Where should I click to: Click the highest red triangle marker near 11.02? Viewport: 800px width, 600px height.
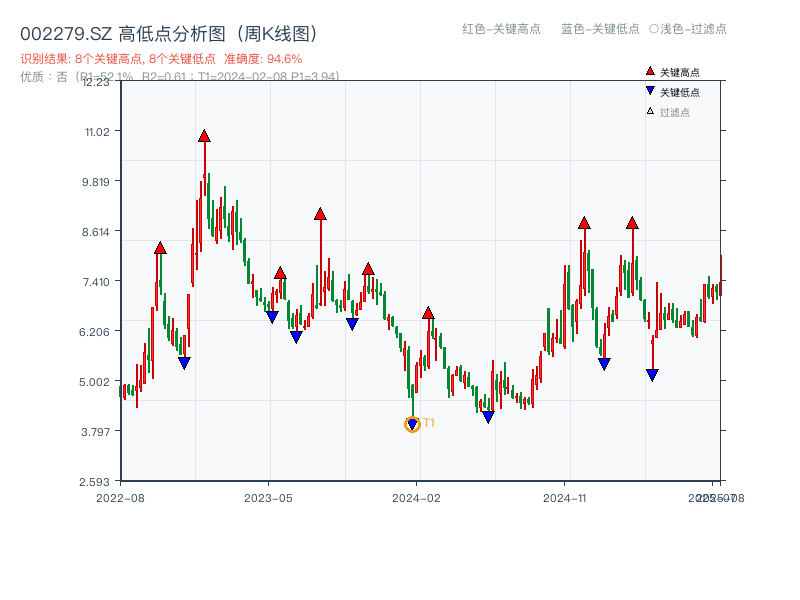point(205,136)
